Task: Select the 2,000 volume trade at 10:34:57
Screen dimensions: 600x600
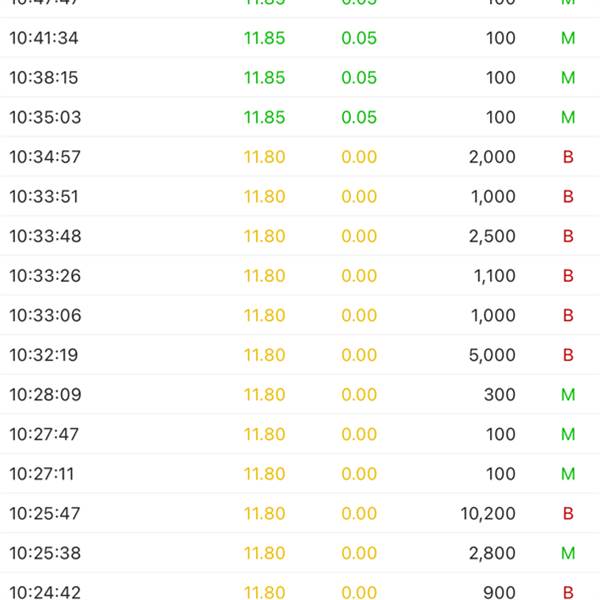Action: pyautogui.click(x=491, y=157)
